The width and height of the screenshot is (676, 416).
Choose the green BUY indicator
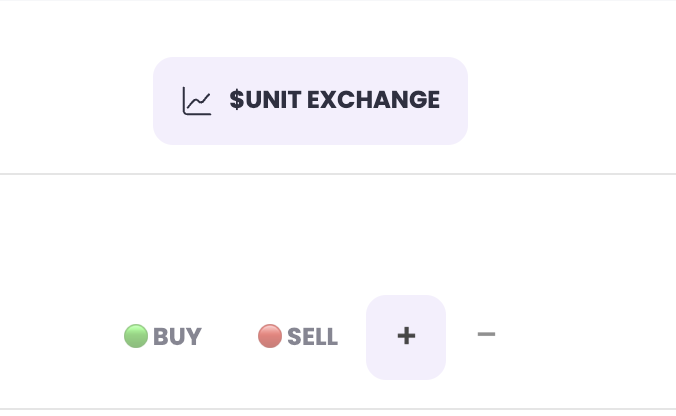click(x=136, y=336)
